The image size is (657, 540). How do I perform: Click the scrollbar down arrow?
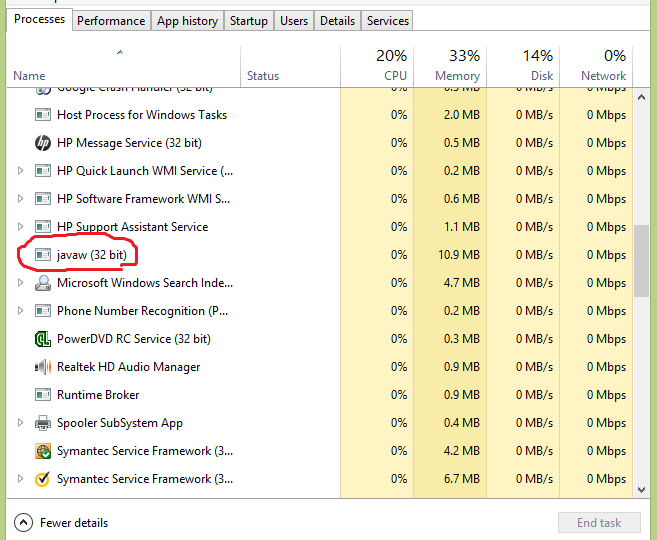641,489
